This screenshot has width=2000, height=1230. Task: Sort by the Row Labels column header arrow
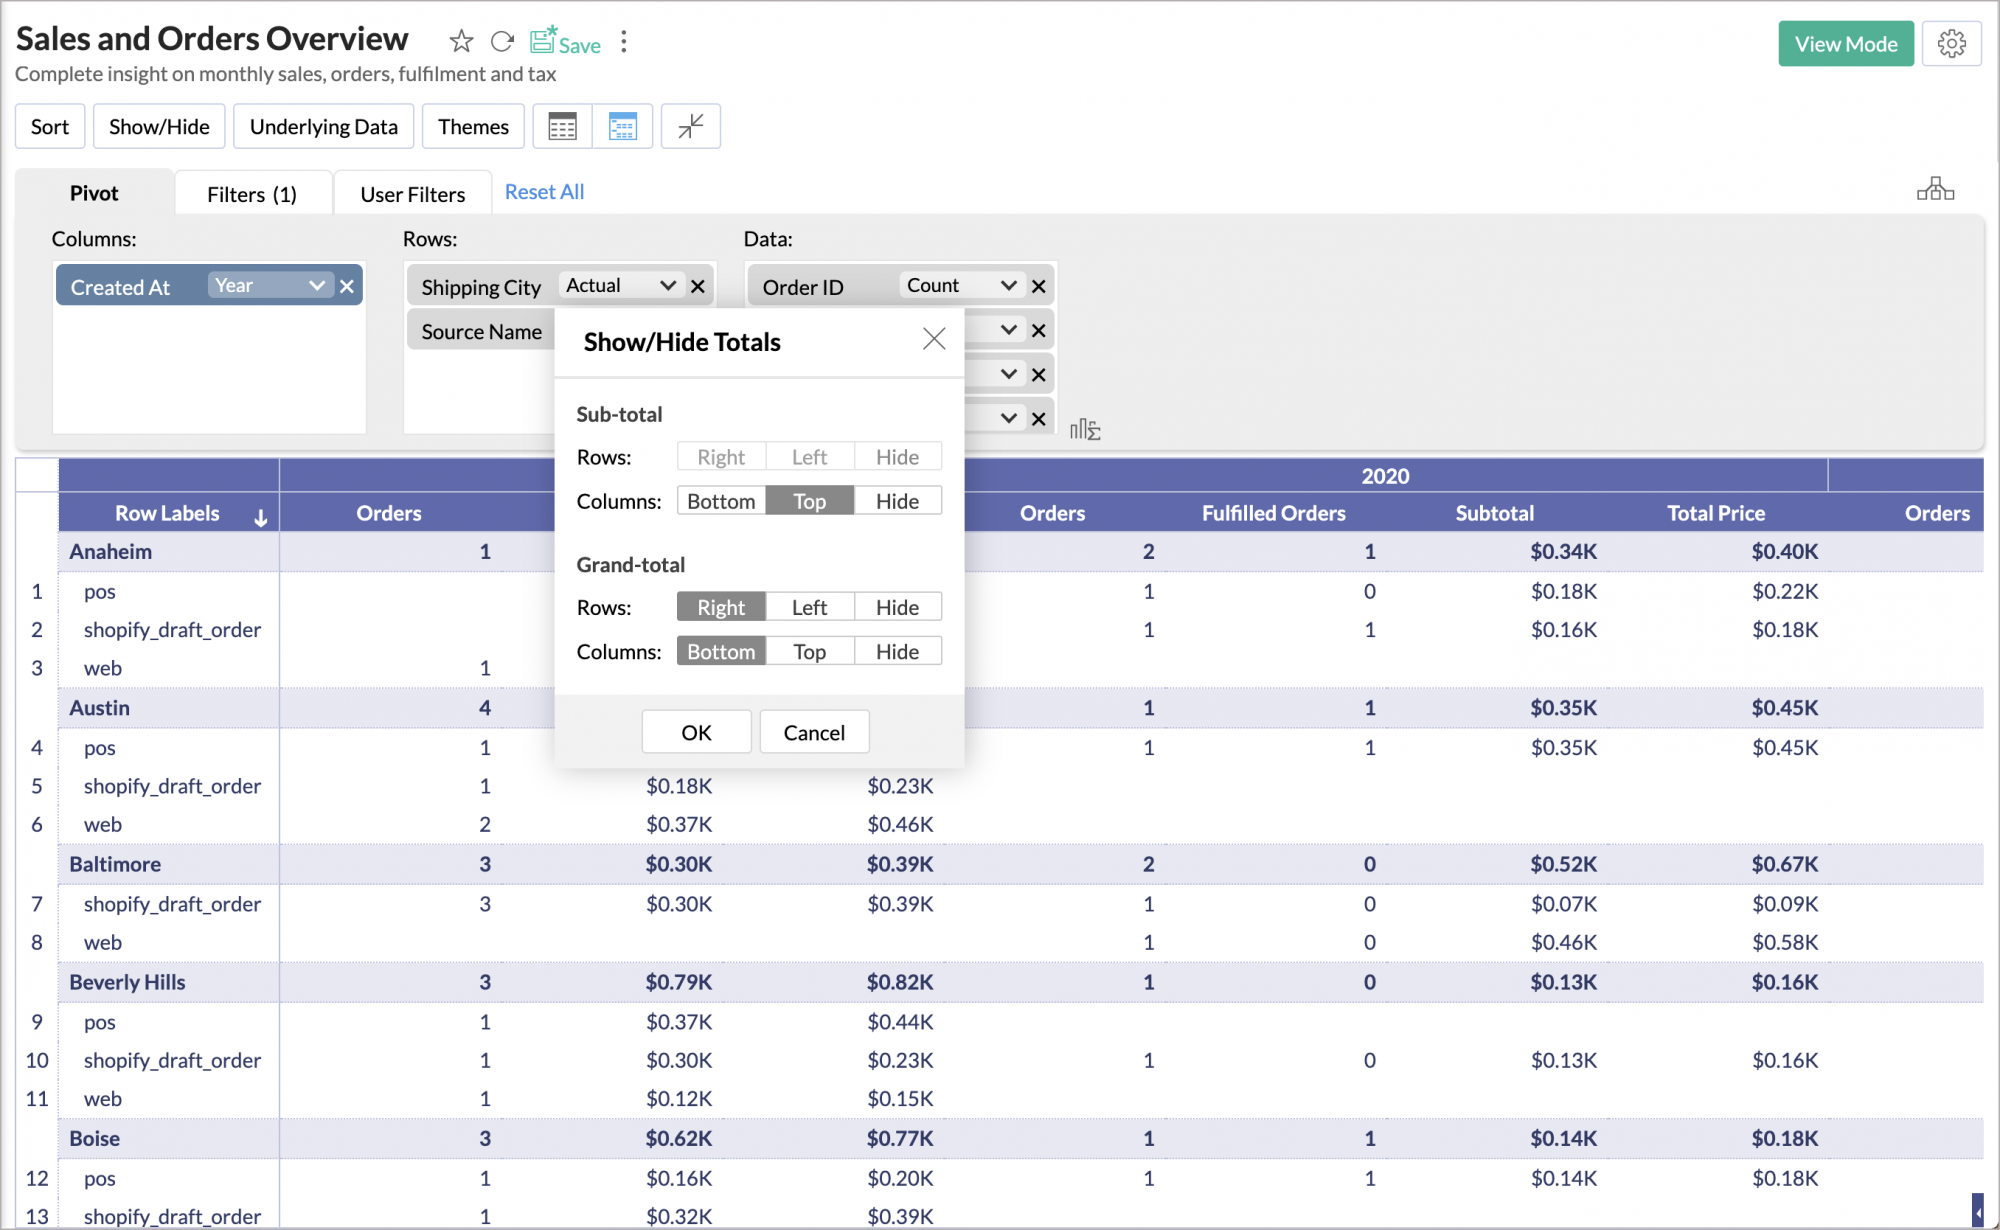pos(261,516)
